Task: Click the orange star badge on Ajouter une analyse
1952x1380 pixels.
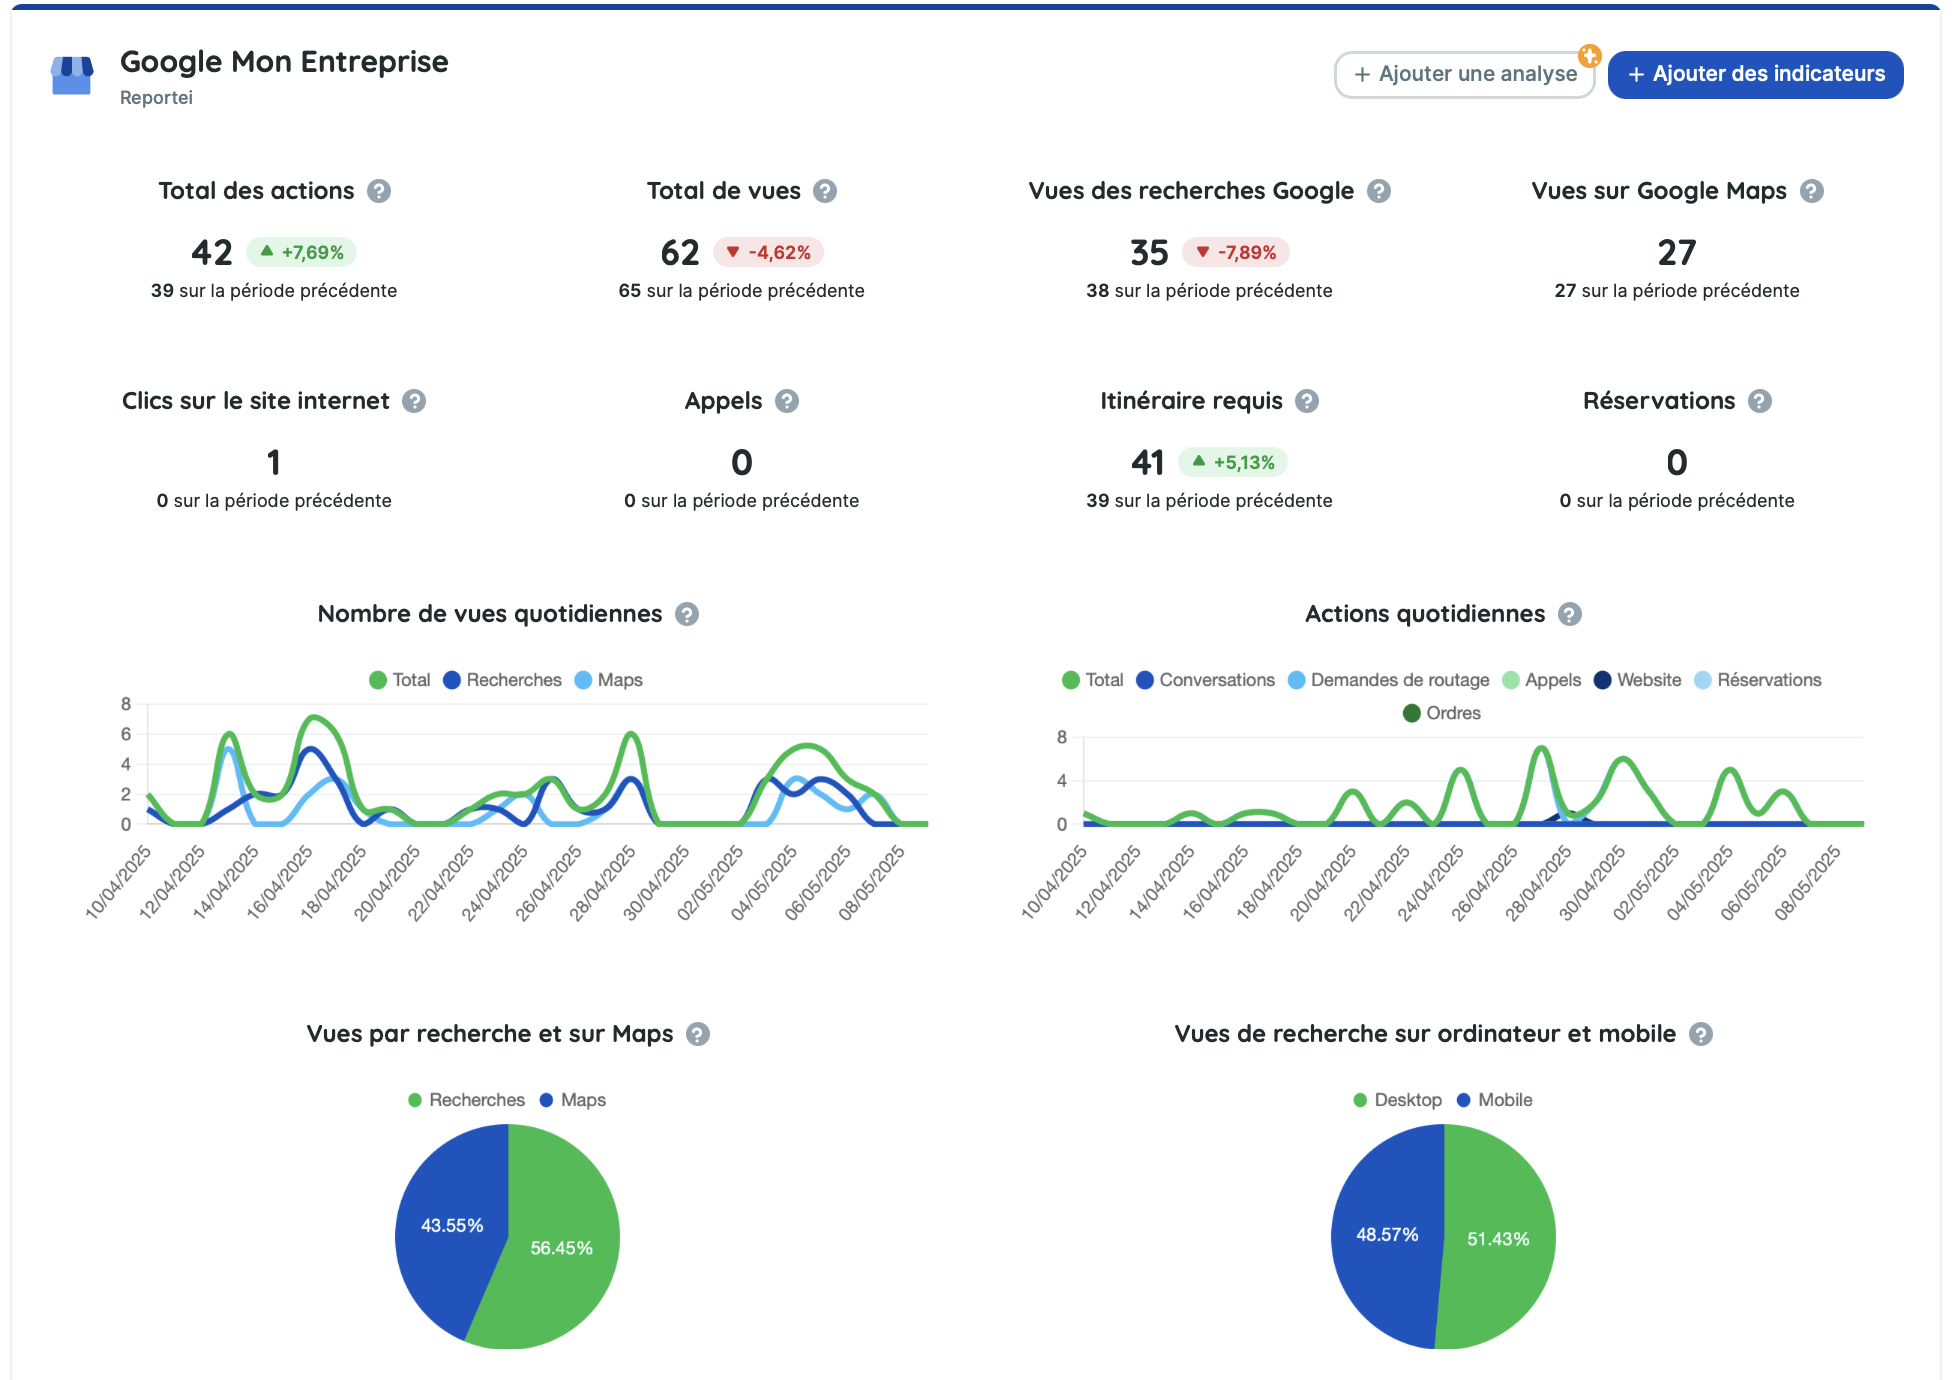Action: pyautogui.click(x=1590, y=56)
